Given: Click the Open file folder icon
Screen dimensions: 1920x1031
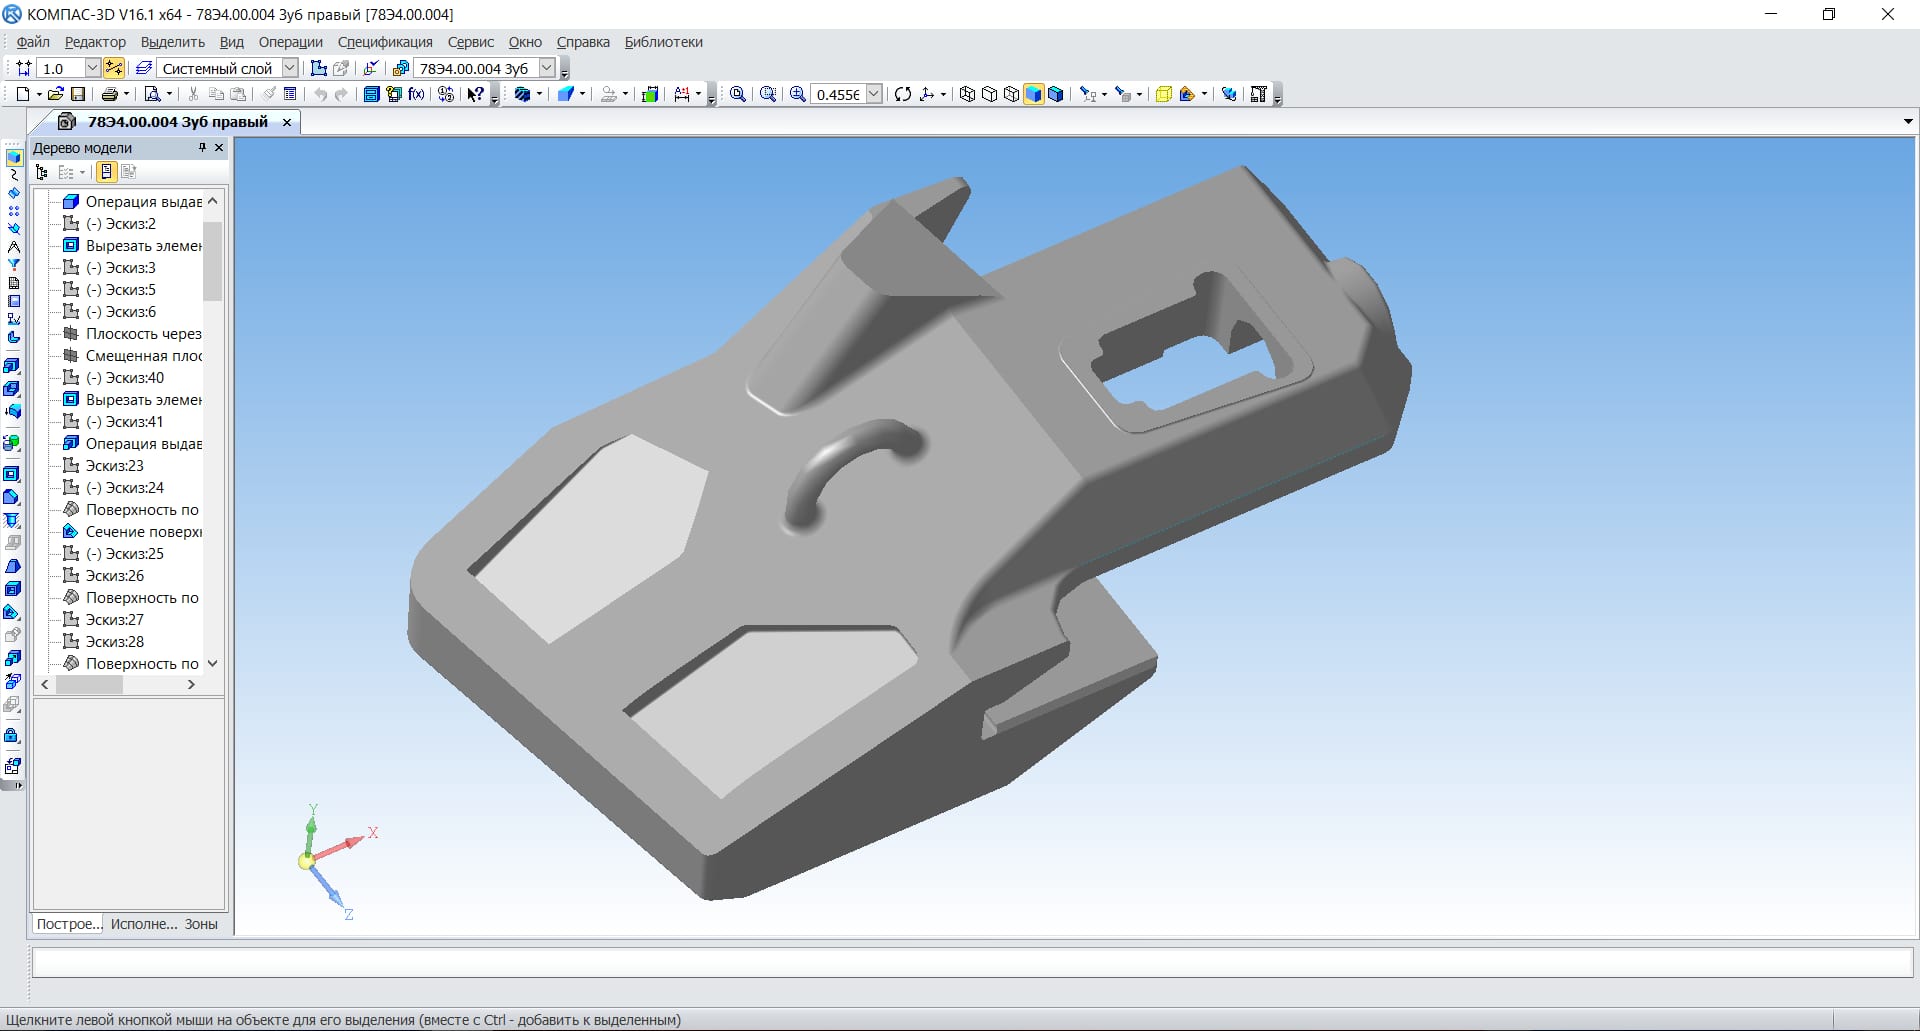Looking at the screenshot, I should point(56,94).
